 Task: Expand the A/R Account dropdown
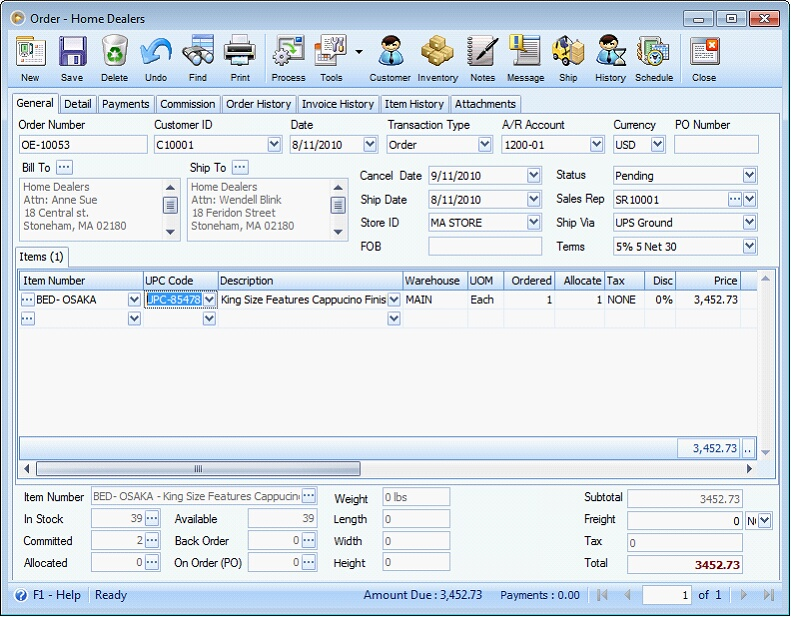[596, 145]
